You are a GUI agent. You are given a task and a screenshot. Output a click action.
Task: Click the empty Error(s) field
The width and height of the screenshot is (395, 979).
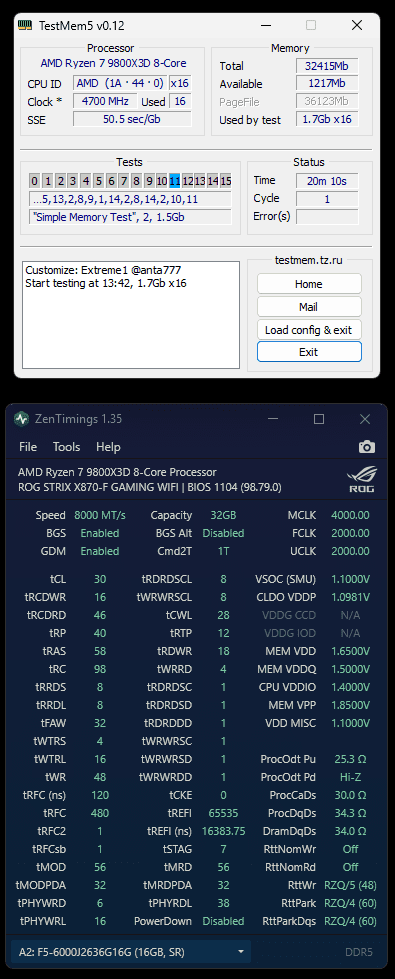327,217
